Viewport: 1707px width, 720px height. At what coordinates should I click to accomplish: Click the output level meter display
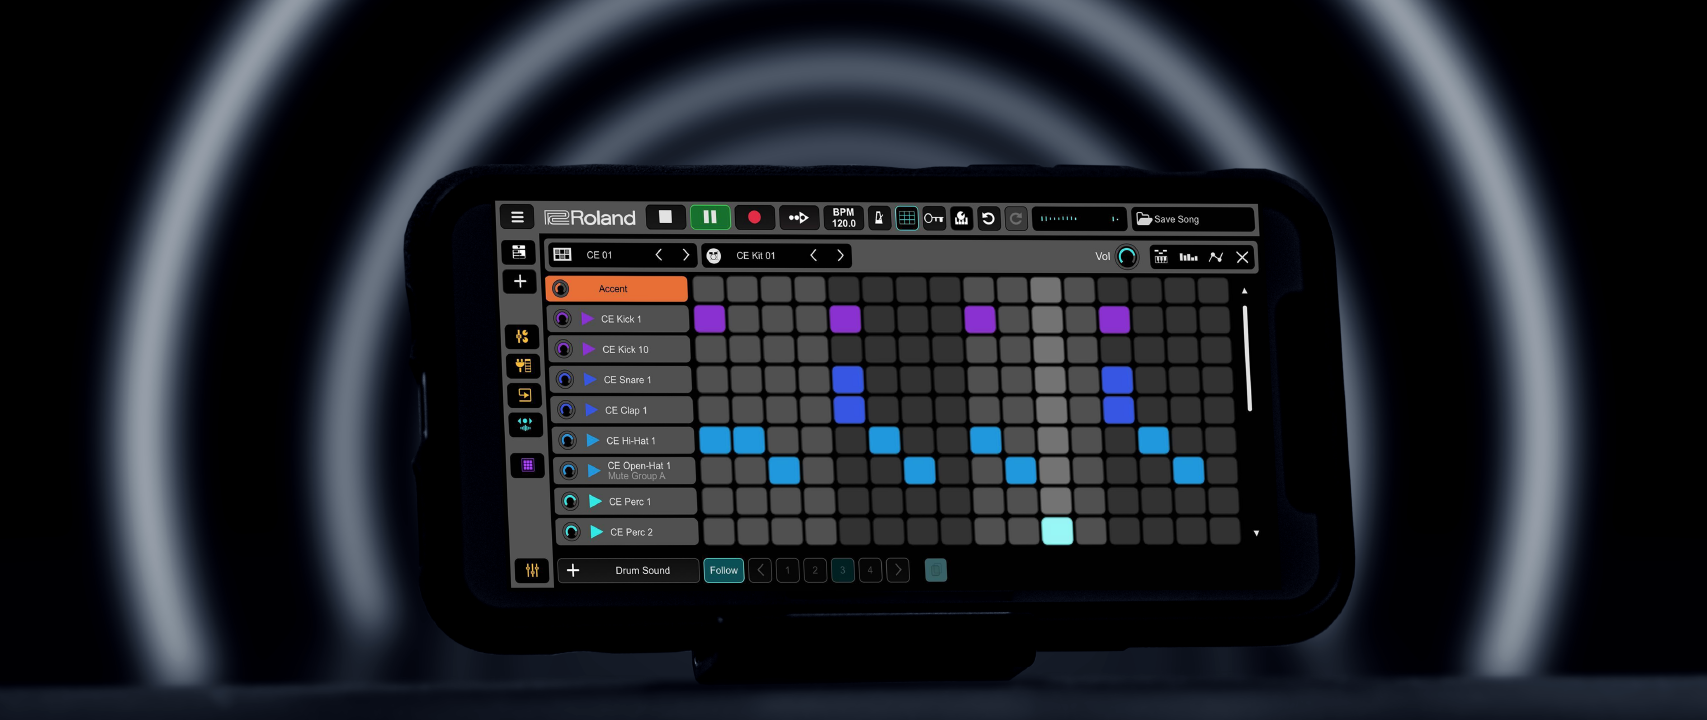1079,218
